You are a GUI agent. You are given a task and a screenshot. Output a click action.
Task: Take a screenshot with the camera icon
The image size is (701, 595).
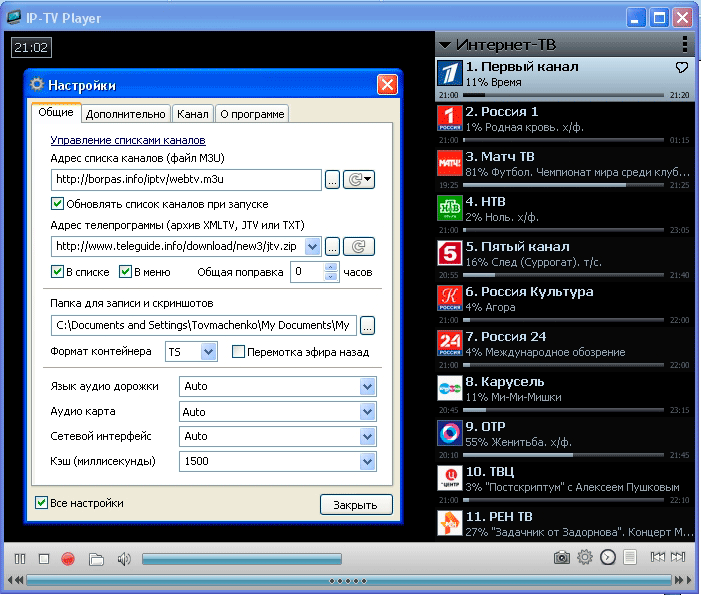[x=562, y=557]
